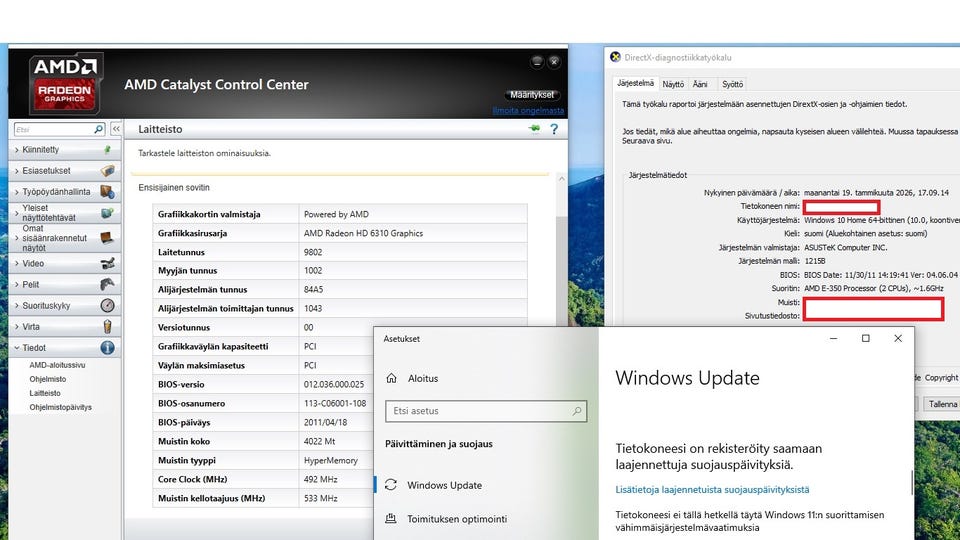Click the Video camera icon in sidebar
Image resolution: width=960 pixels, height=540 pixels.
click(x=107, y=264)
